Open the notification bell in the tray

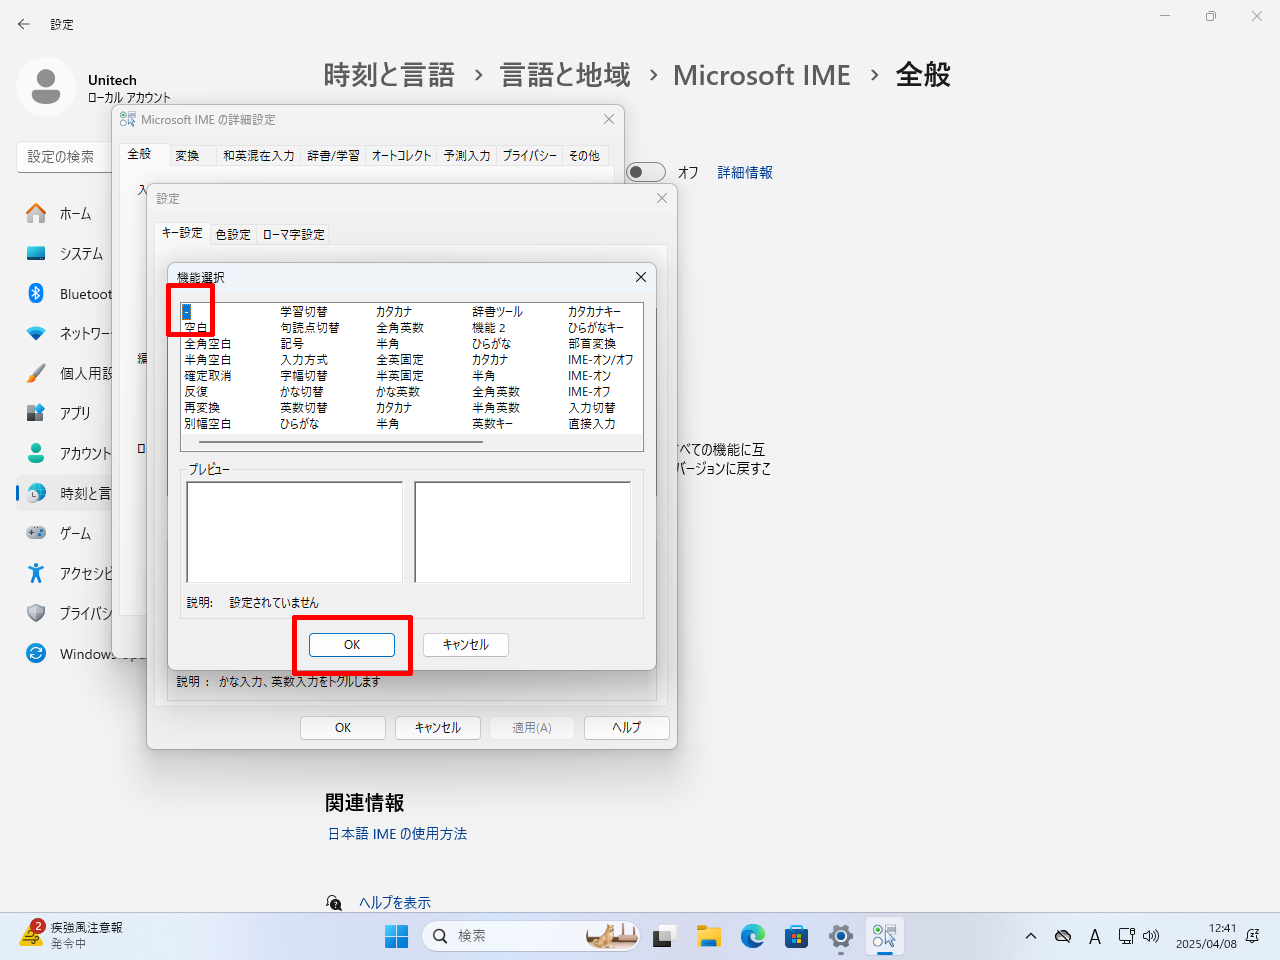point(1253,936)
